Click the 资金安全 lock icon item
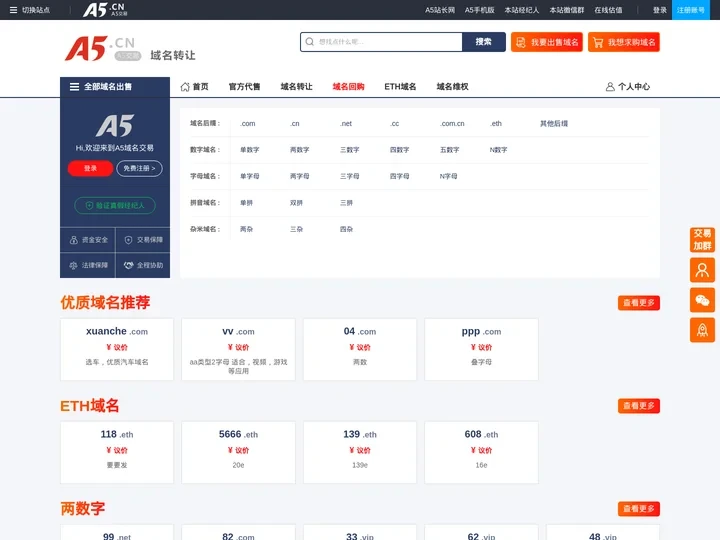 click(88, 240)
